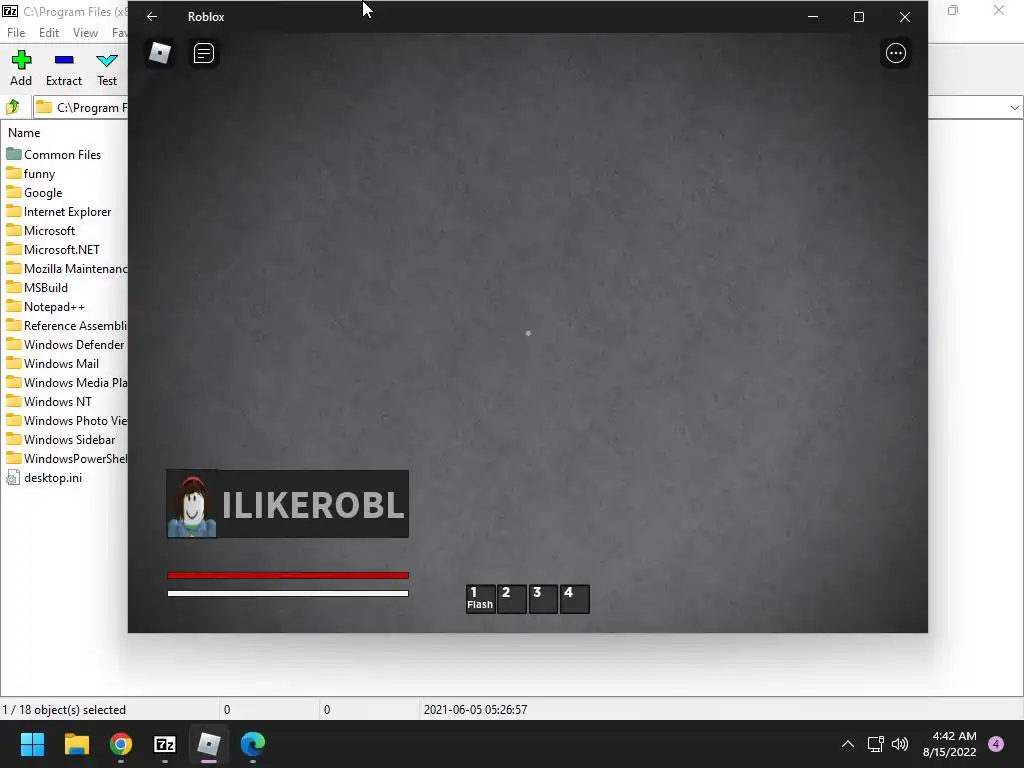
Task: Open the clock and date panel
Action: tap(950, 744)
